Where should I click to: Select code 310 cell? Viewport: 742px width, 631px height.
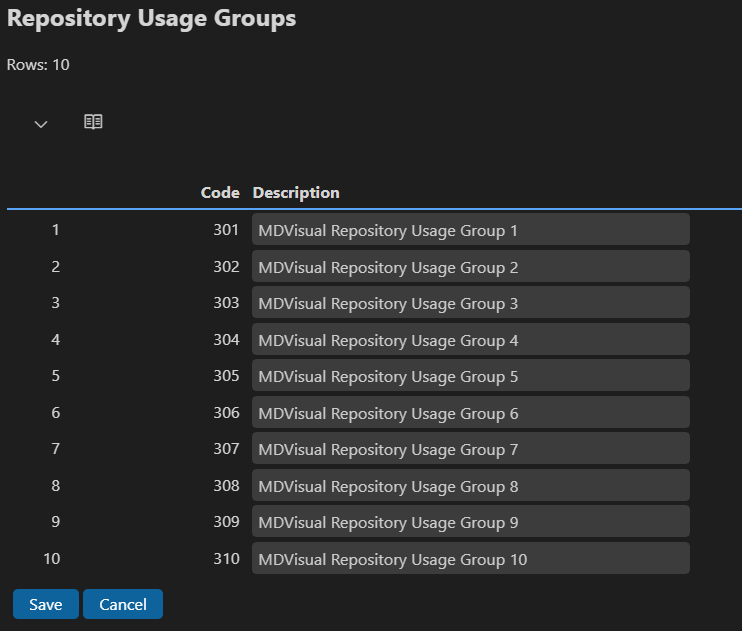coord(226,558)
